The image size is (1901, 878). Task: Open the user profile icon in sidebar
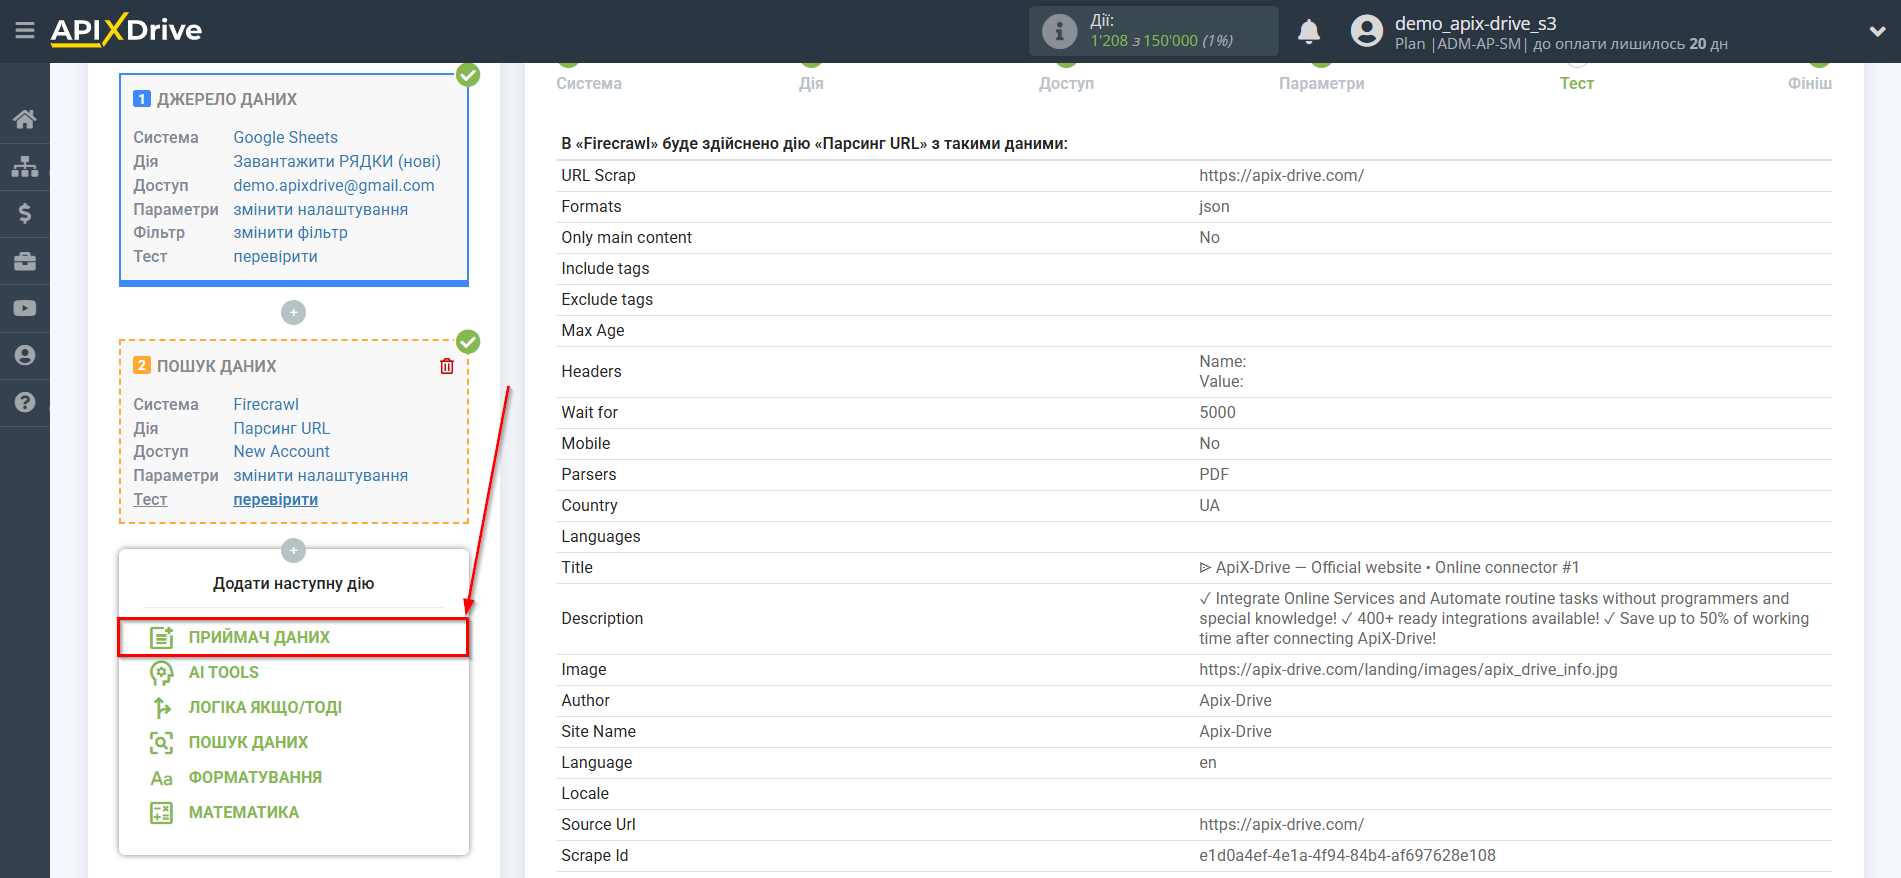25,355
